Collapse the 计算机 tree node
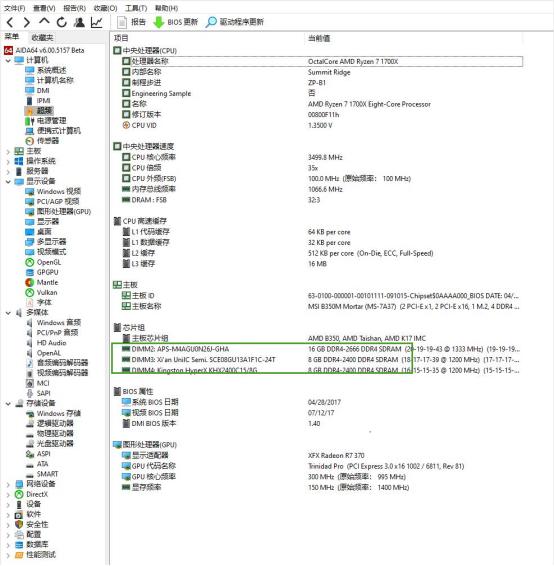Screen dimensions: 554x566 8,61
